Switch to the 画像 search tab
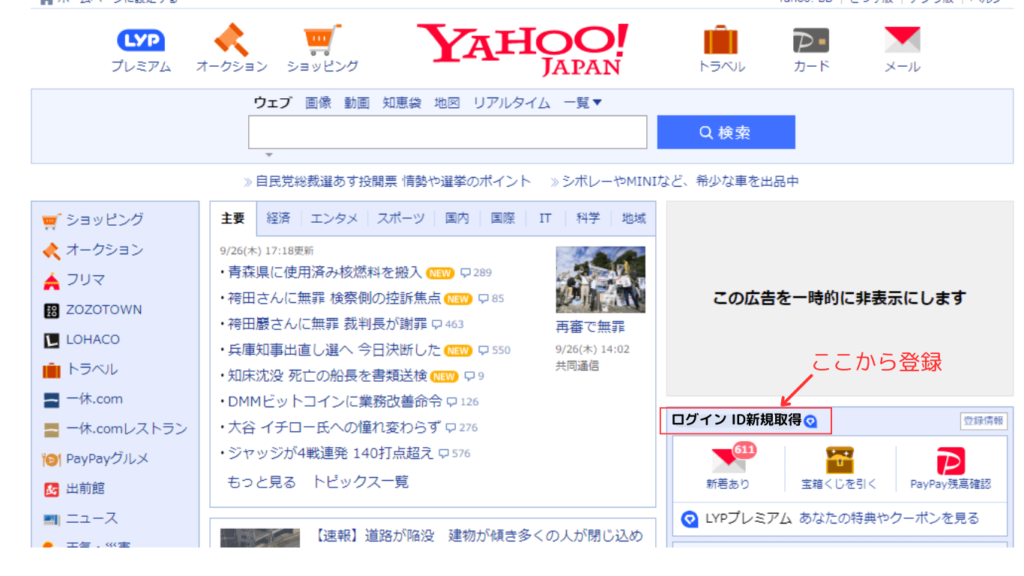 click(319, 101)
